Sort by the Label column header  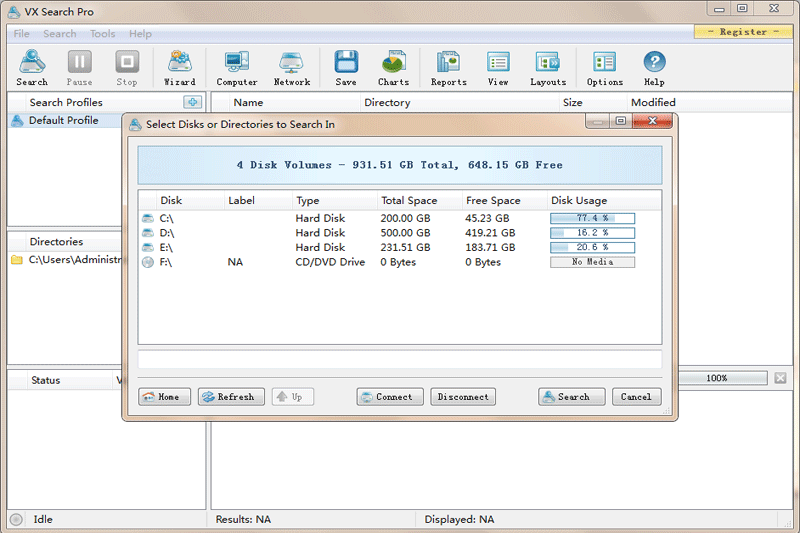click(x=258, y=200)
